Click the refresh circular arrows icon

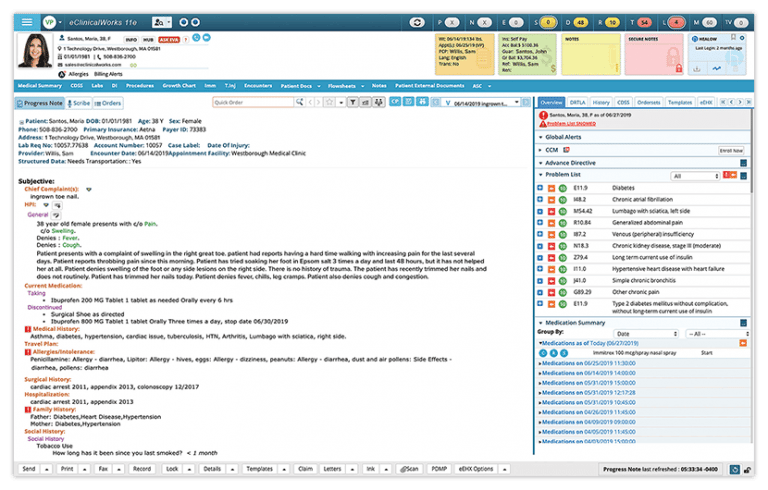pos(417,22)
